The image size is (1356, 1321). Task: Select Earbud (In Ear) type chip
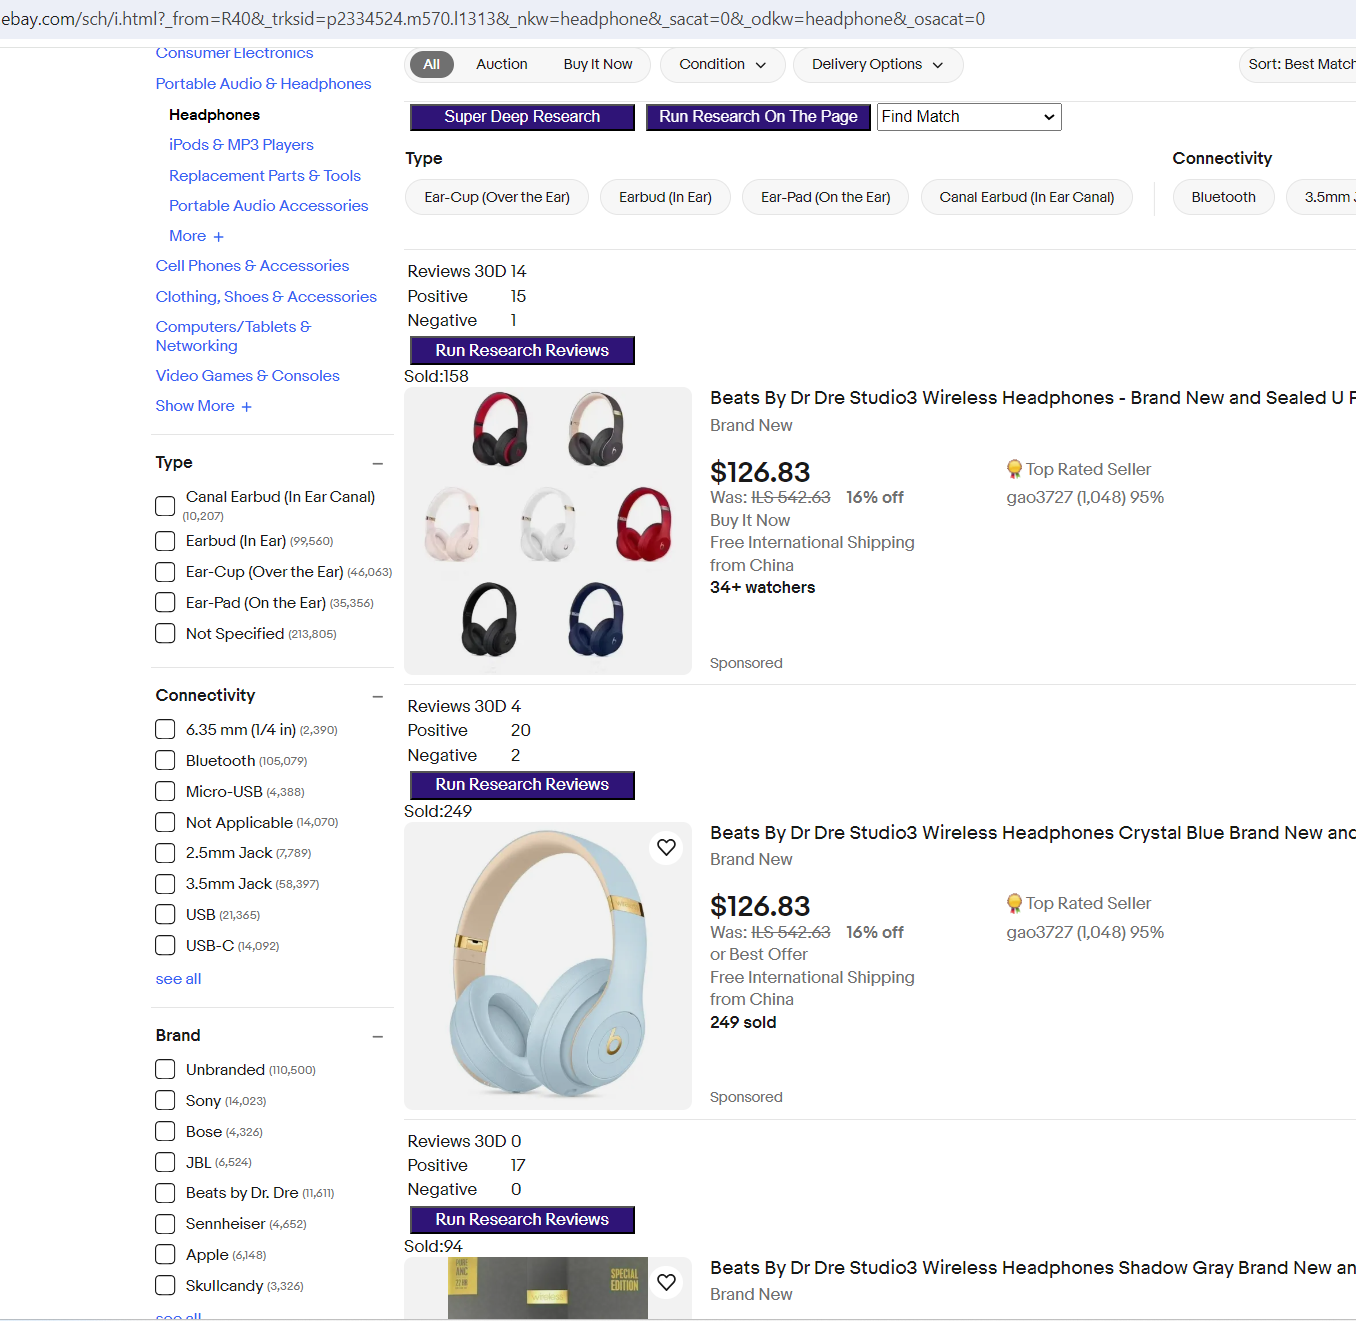[x=665, y=198]
